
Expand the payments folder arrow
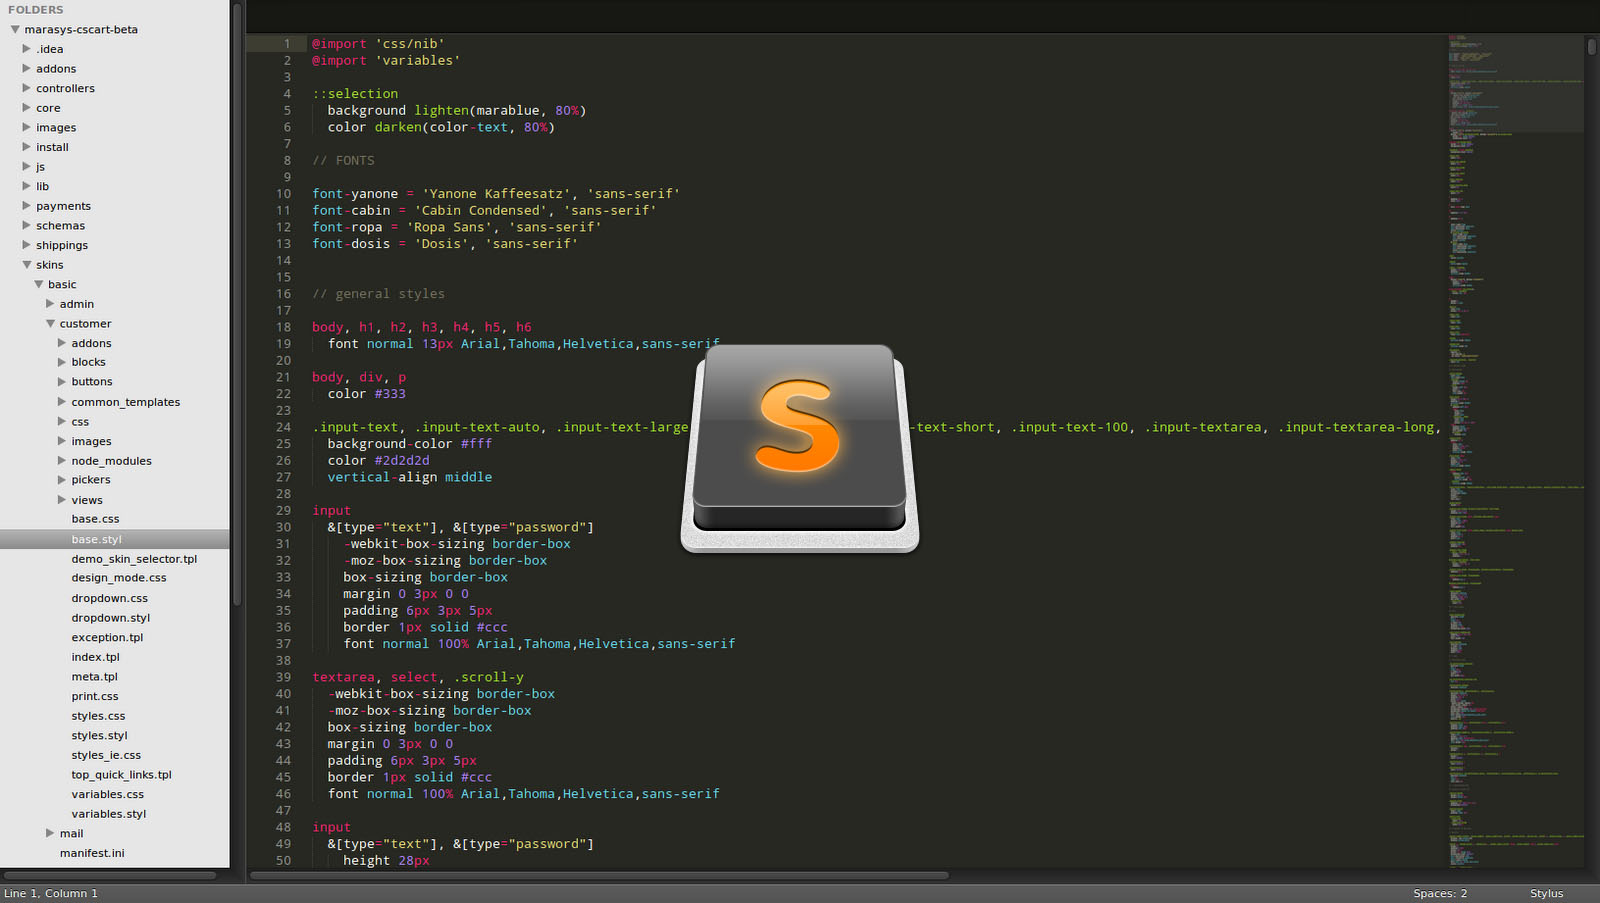click(27, 205)
